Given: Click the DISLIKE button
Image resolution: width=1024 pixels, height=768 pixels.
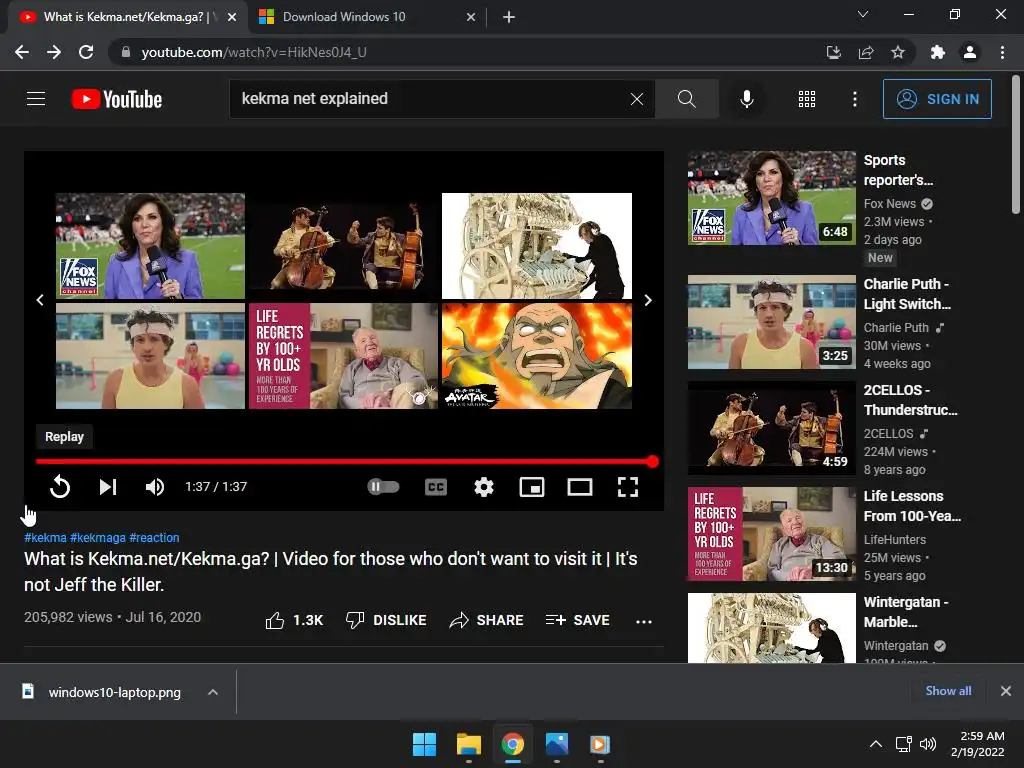Looking at the screenshot, I should pyautogui.click(x=386, y=620).
